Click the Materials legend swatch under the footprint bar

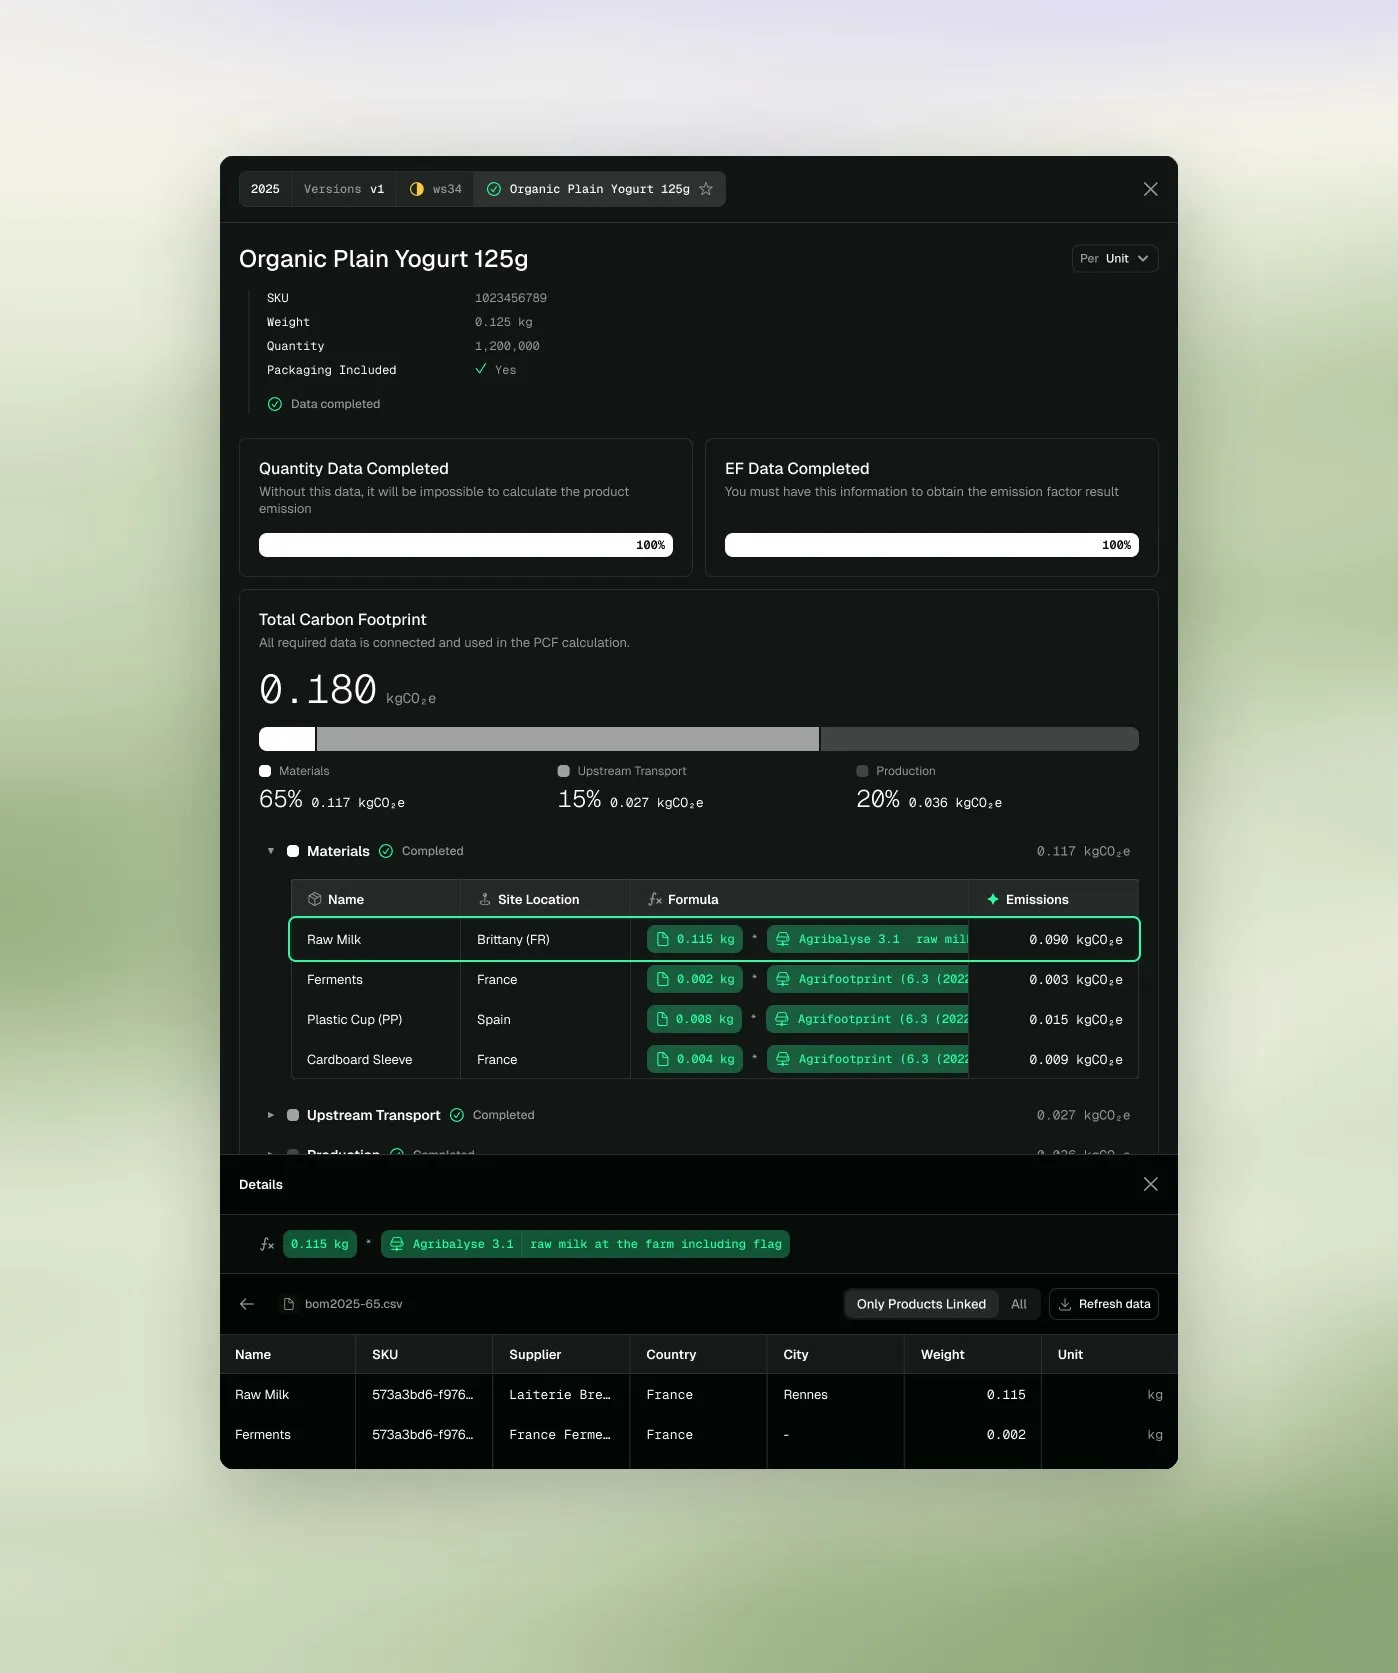(265, 771)
